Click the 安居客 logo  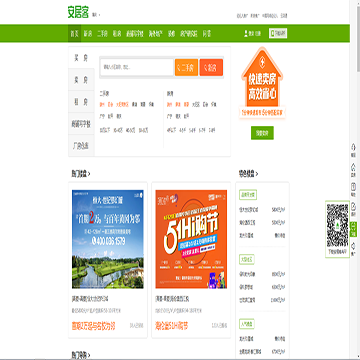pos(79,13)
